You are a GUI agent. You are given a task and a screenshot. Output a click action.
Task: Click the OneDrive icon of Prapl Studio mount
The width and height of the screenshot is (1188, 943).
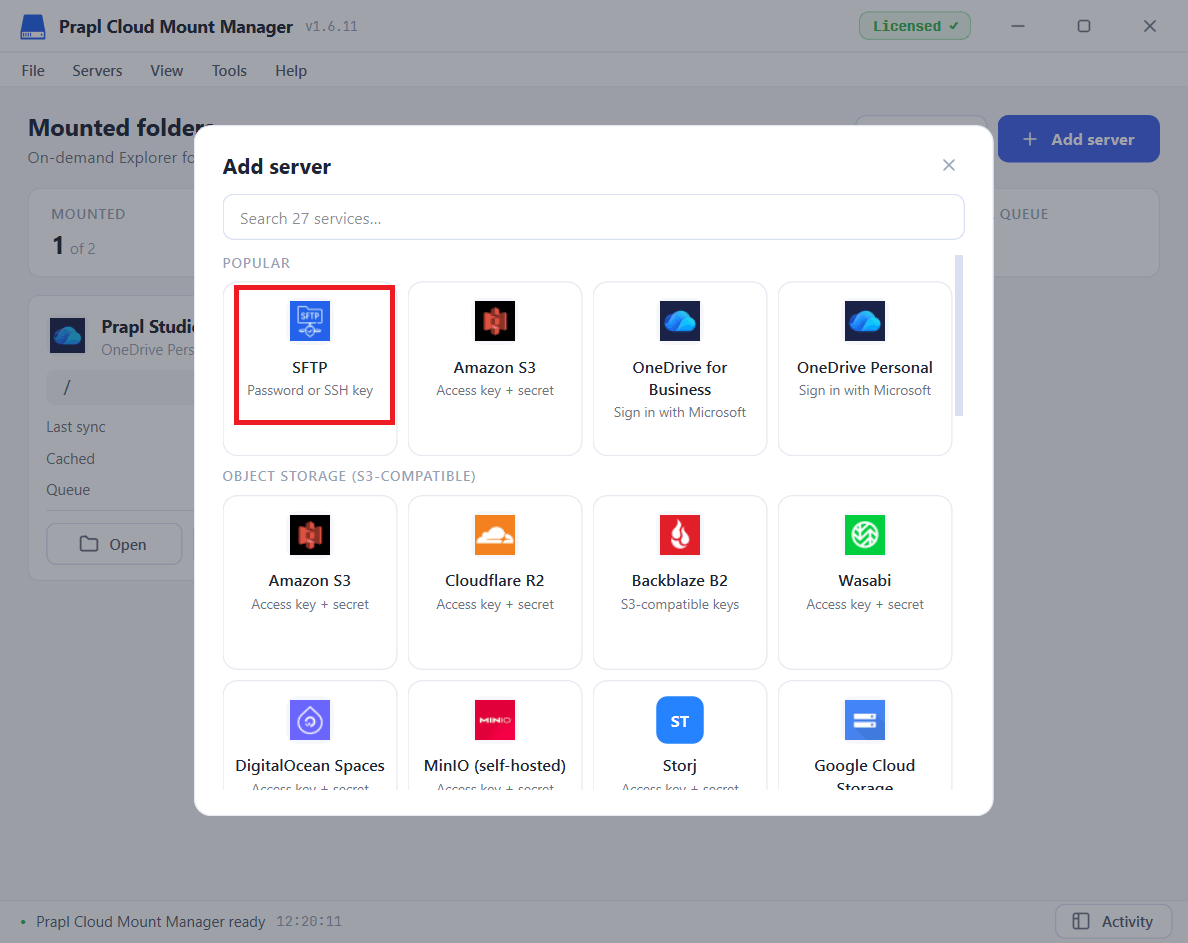(67, 336)
